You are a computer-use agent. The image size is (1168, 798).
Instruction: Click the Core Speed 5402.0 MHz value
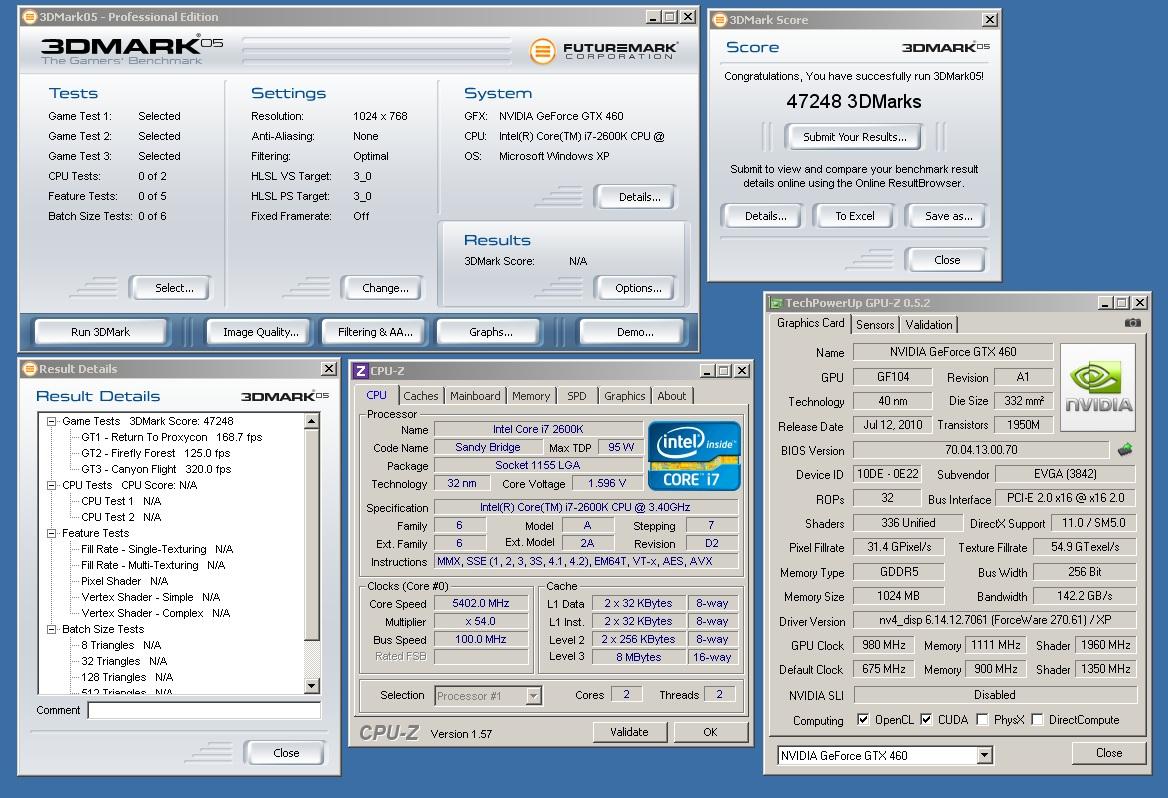480,604
